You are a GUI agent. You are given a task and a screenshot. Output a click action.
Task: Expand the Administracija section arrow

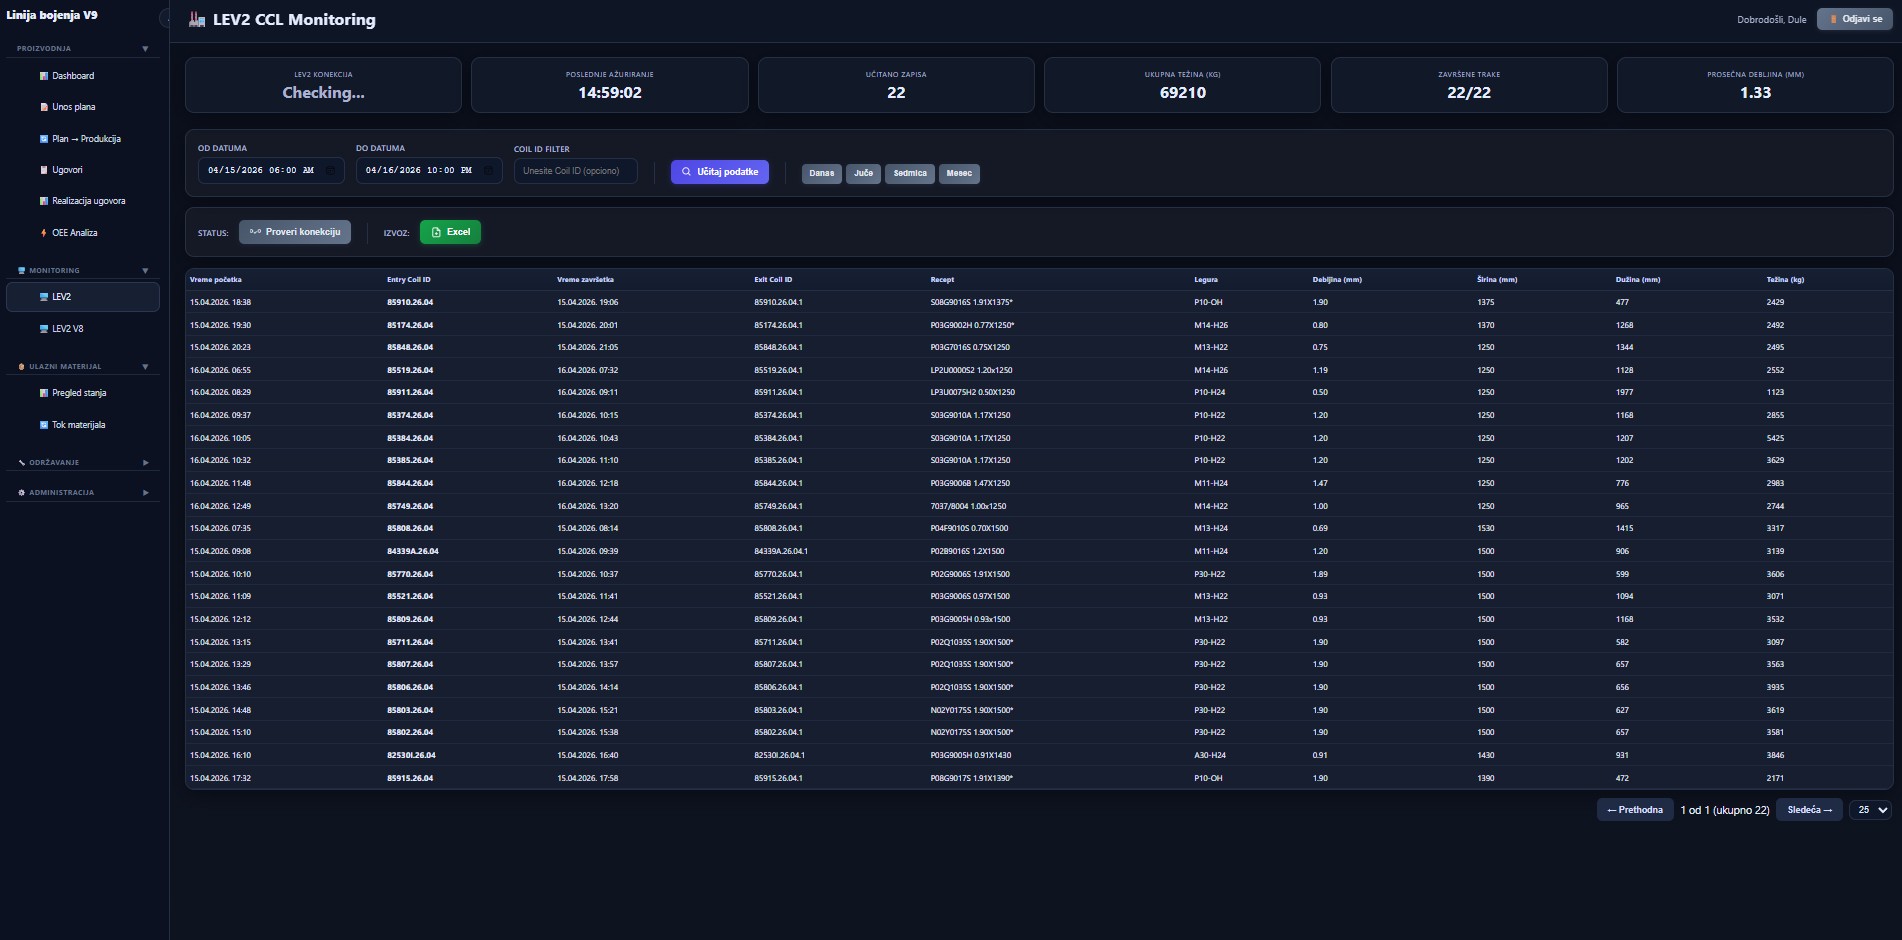click(145, 493)
